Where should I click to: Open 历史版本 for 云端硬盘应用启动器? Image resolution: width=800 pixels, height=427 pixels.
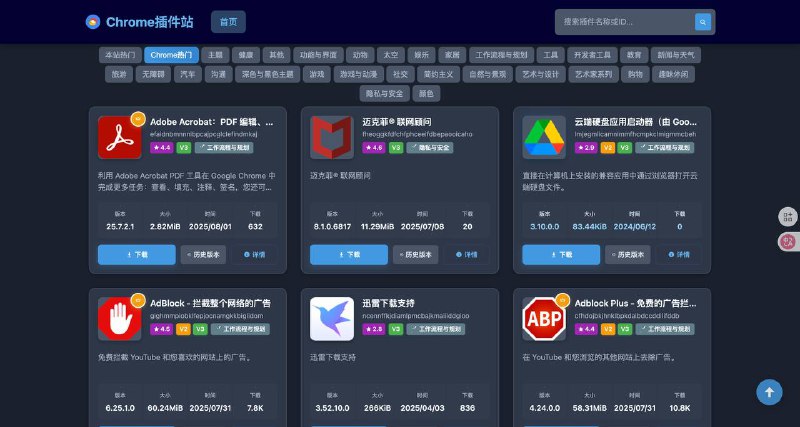click(x=628, y=255)
